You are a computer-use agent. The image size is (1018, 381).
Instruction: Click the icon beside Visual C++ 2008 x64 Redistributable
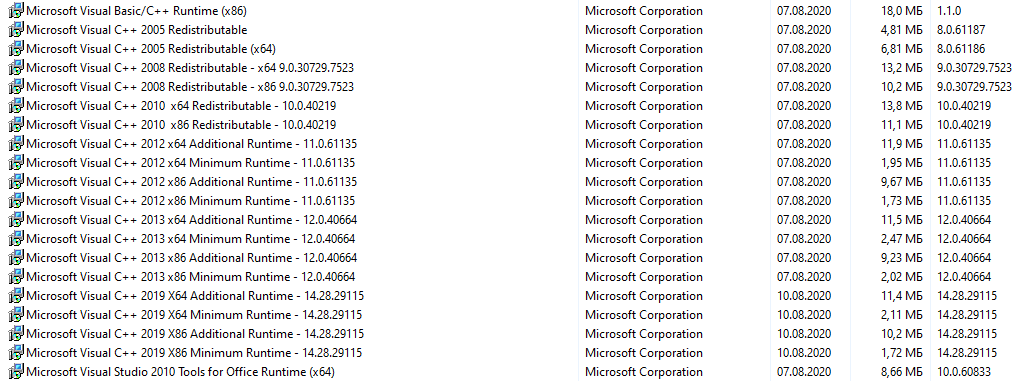tap(16, 68)
